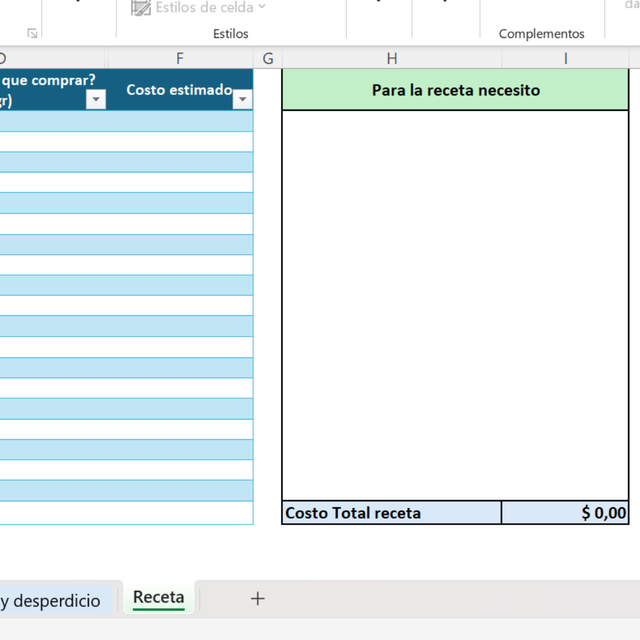
Task: Open the filter arrow on the '¿que comprar?' column
Action: 96,99
